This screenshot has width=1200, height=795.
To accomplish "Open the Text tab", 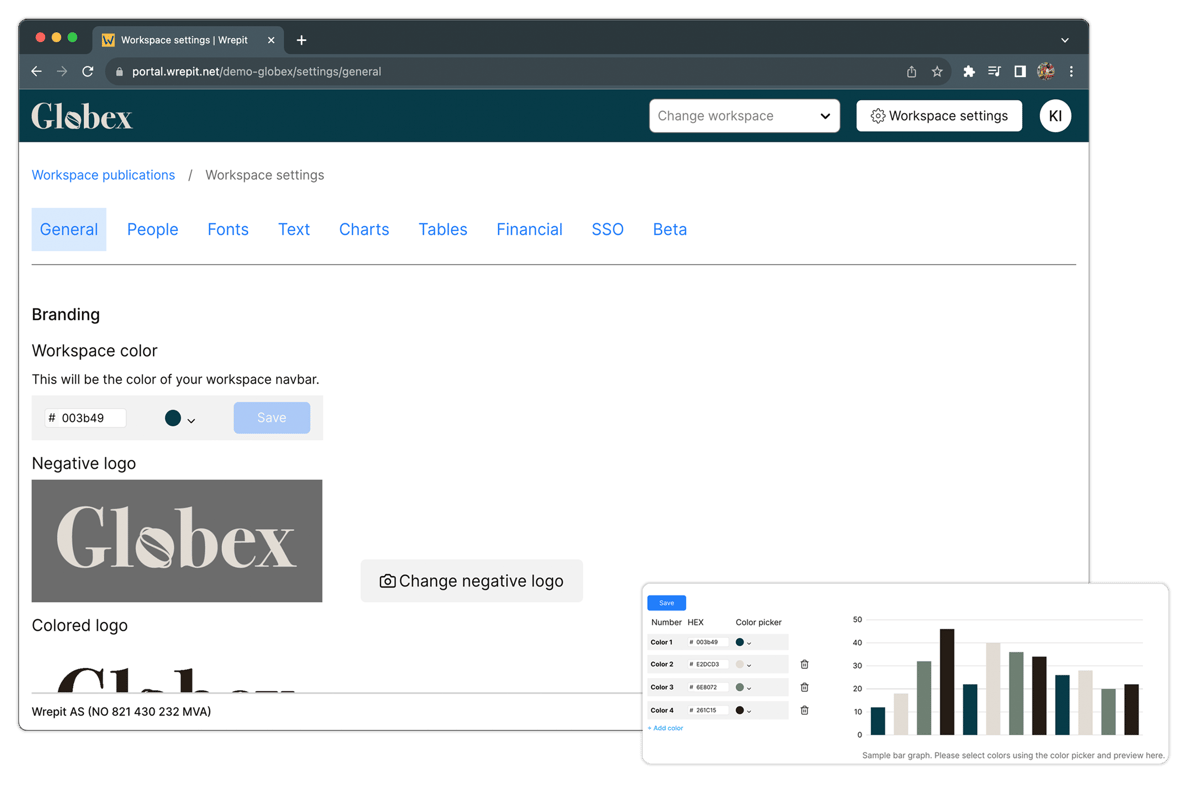I will 294,229.
